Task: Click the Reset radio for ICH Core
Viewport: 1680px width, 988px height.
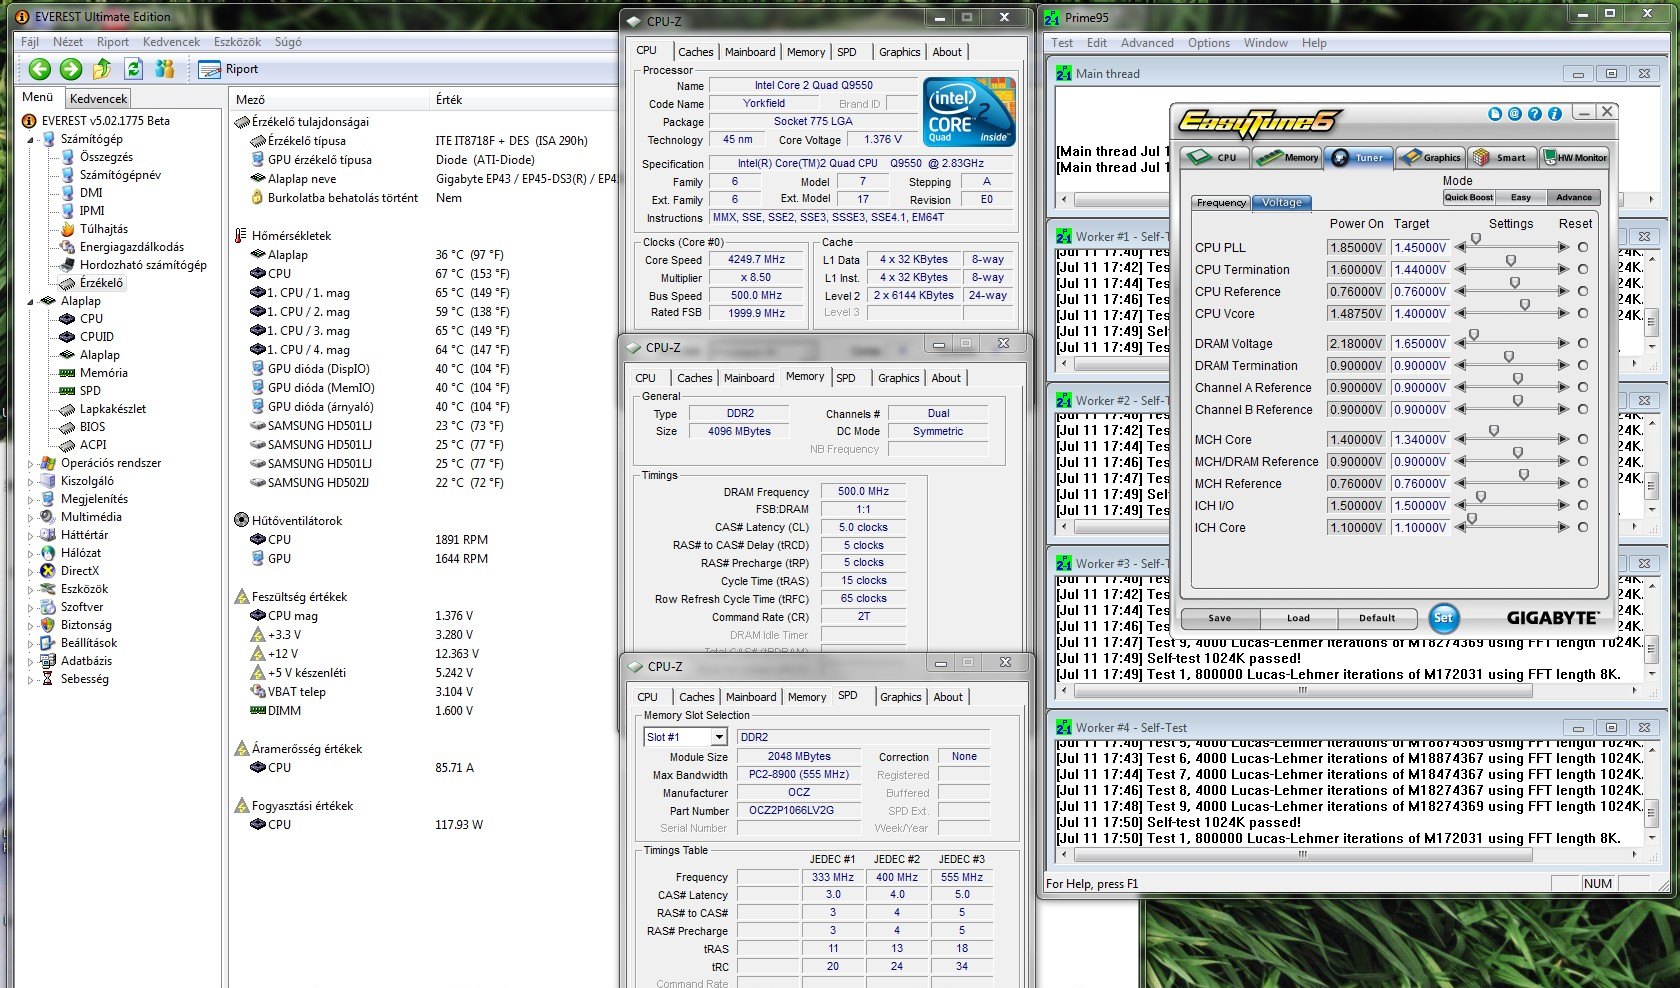Action: (x=1583, y=527)
